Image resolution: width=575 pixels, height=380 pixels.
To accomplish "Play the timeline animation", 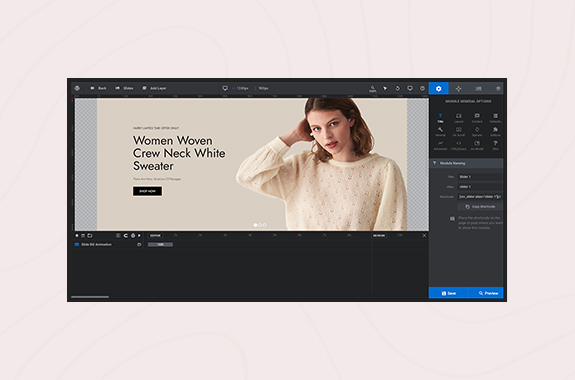I will [x=139, y=235].
